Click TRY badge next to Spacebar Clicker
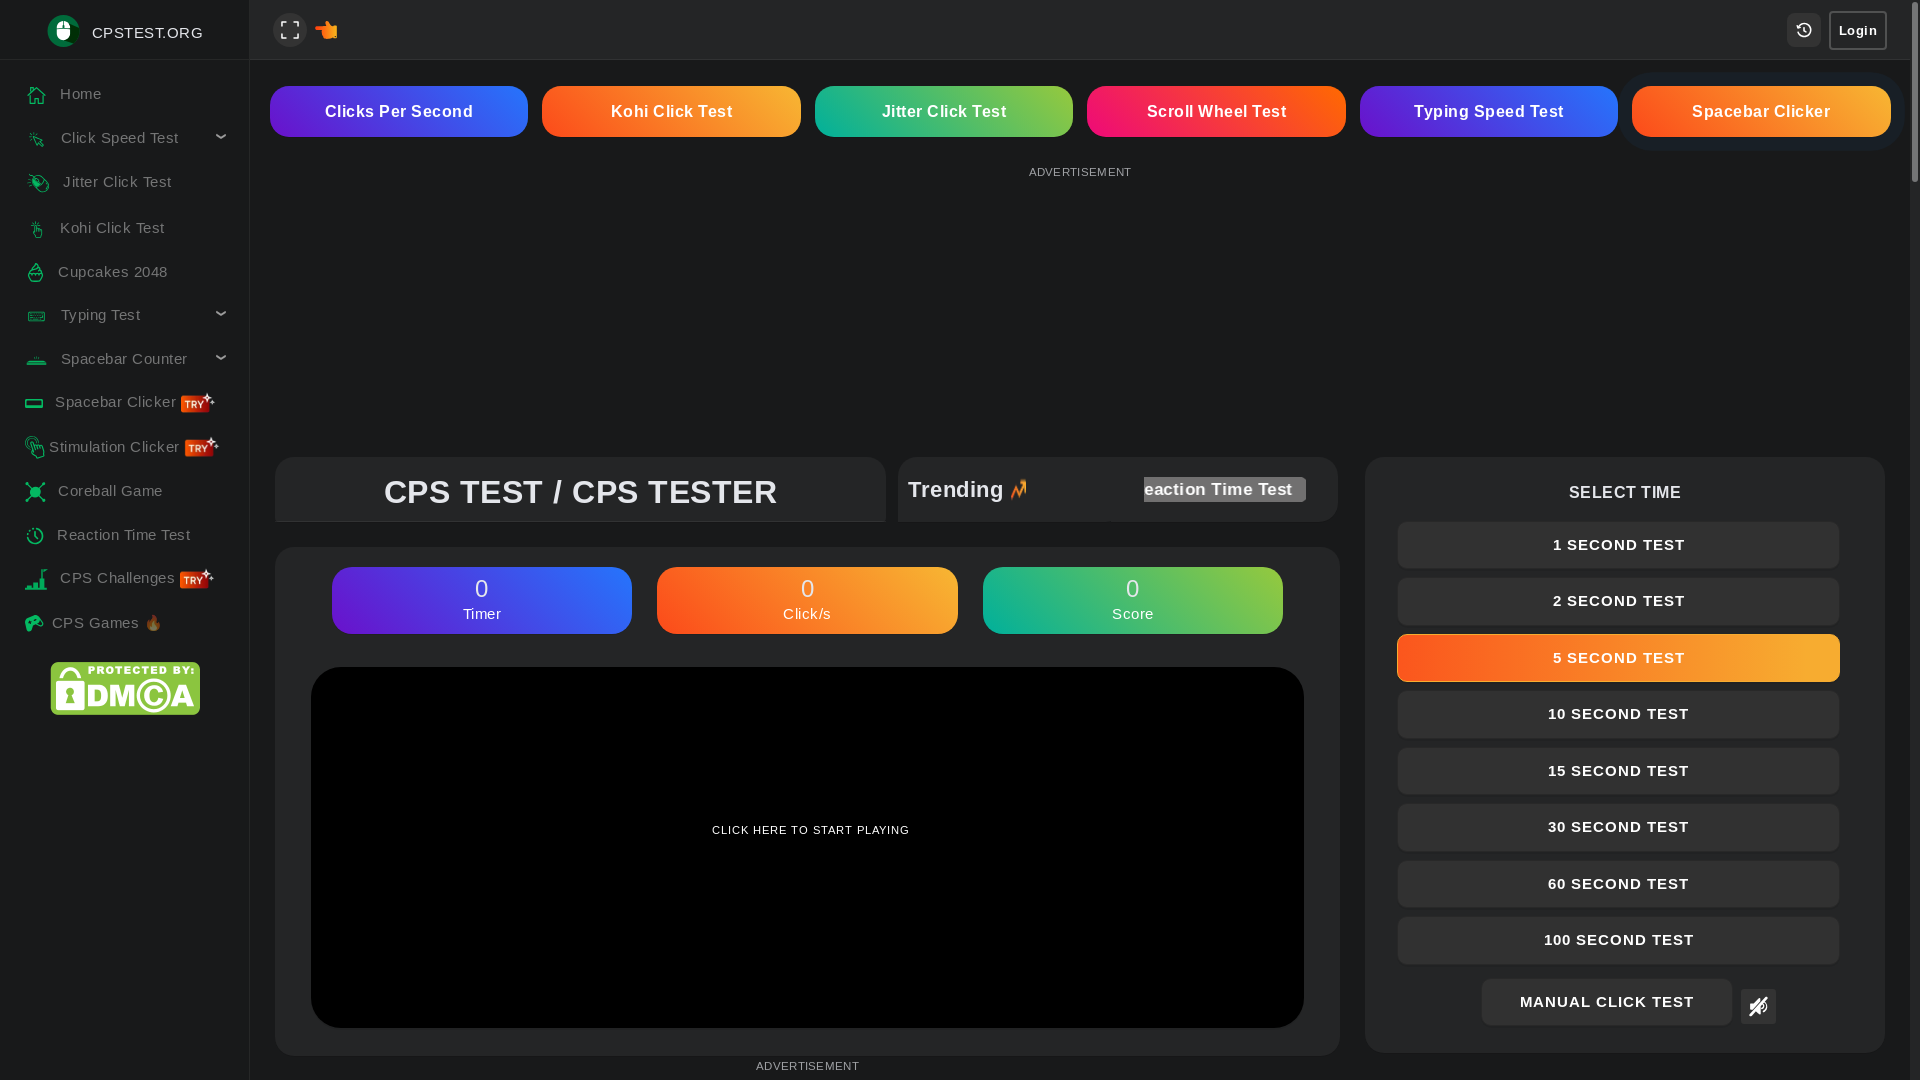The width and height of the screenshot is (1920, 1080). click(x=197, y=402)
